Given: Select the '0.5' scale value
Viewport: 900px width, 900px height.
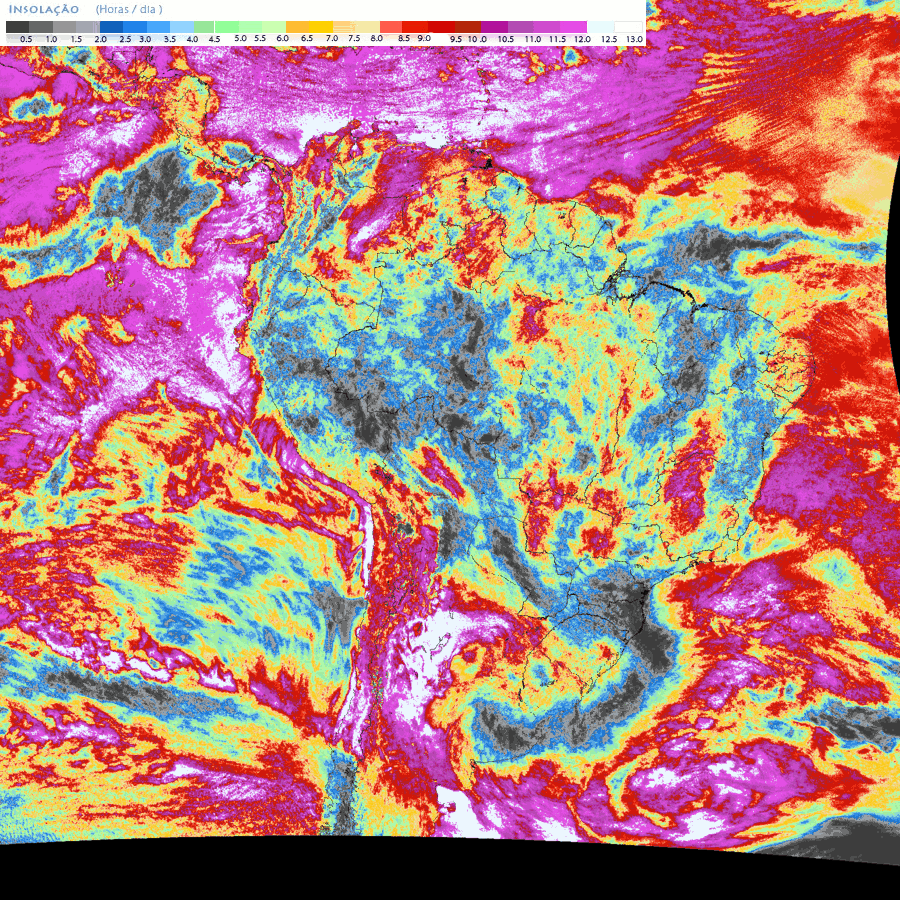Looking at the screenshot, I should [x=26, y=40].
